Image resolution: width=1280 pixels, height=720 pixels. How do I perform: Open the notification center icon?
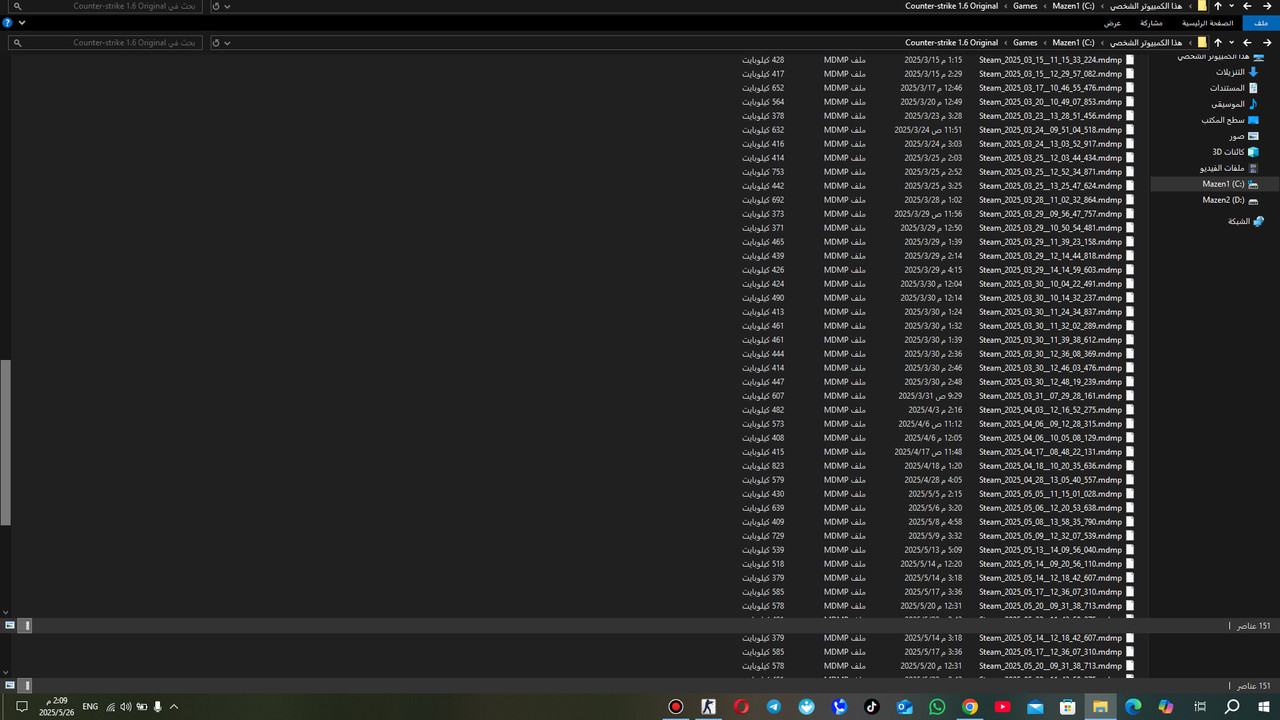(x=21, y=706)
